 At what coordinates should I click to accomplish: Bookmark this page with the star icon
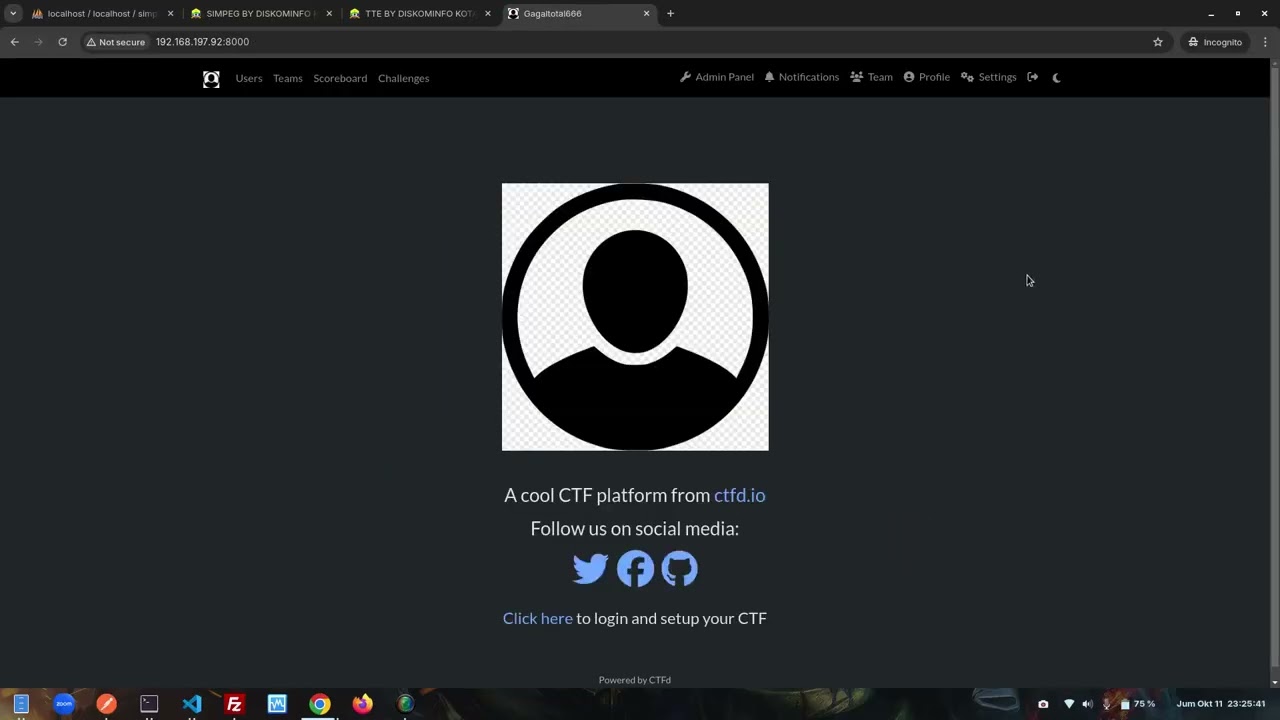[x=1158, y=42]
